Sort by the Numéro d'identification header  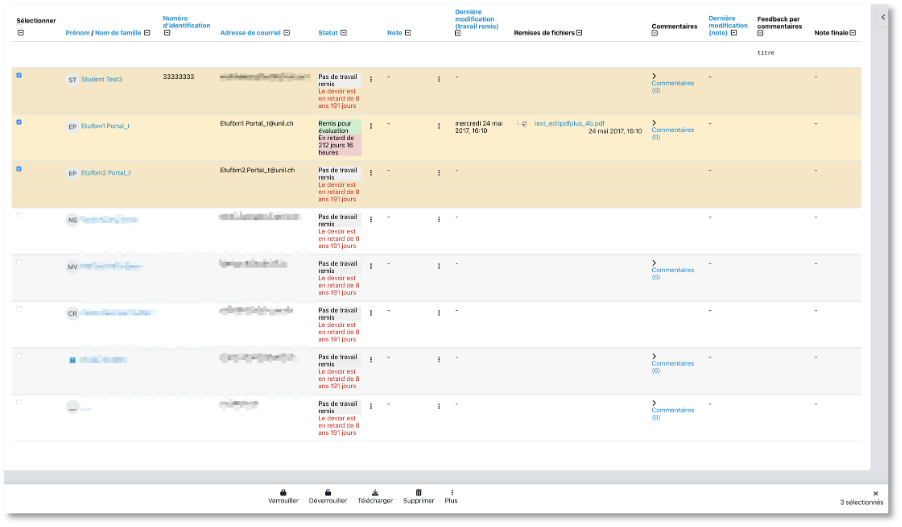[x=185, y=22]
